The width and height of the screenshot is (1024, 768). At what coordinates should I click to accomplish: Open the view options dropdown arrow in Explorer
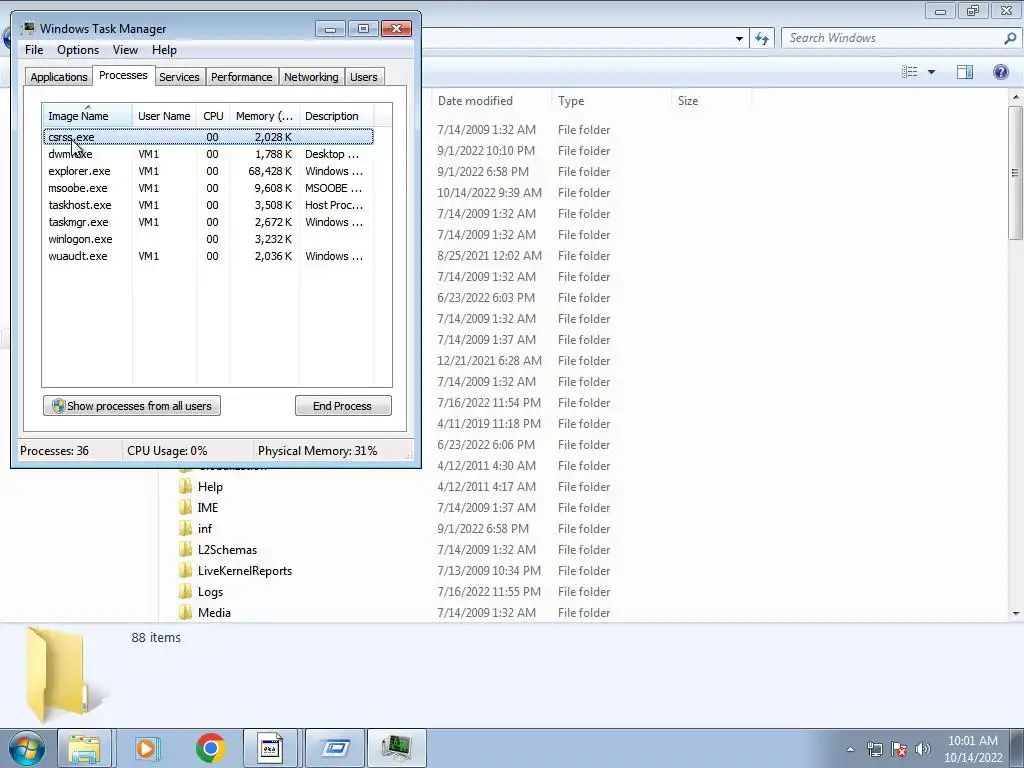[931, 72]
